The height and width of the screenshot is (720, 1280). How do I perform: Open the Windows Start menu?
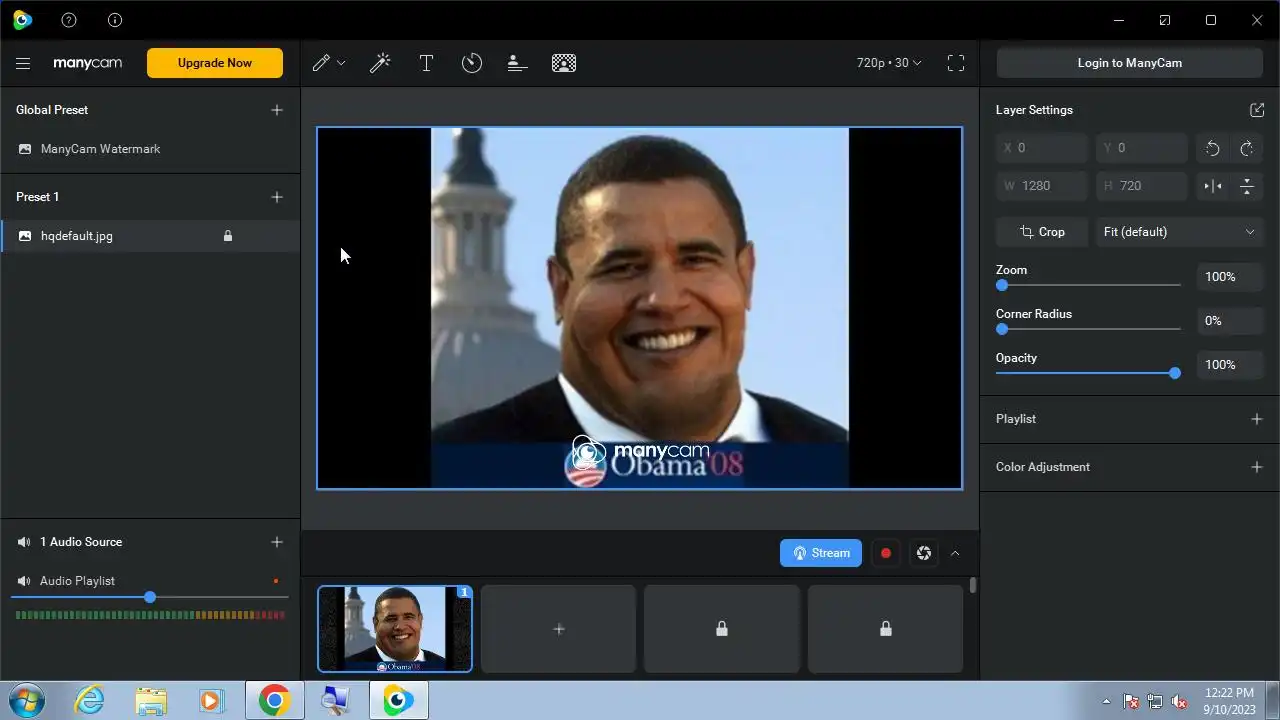pos(25,701)
